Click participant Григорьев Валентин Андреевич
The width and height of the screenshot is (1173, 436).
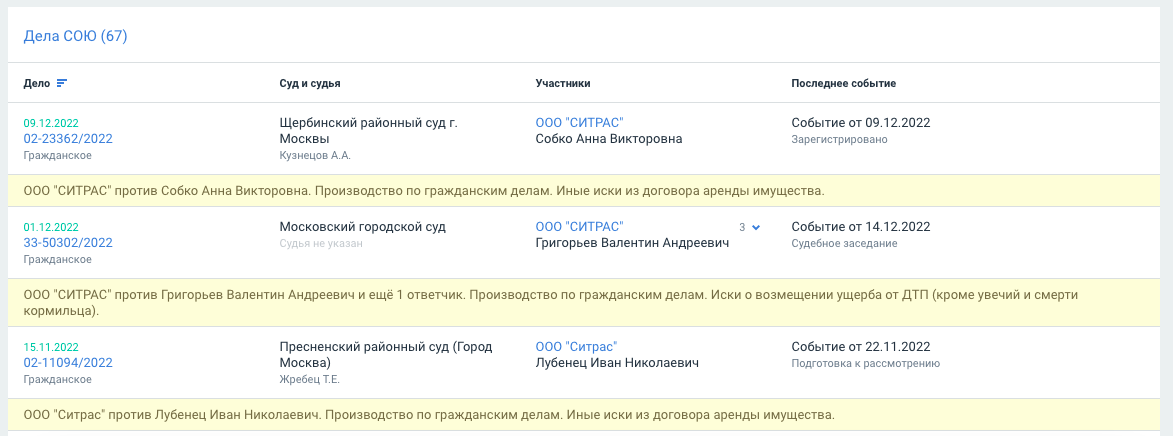(633, 243)
